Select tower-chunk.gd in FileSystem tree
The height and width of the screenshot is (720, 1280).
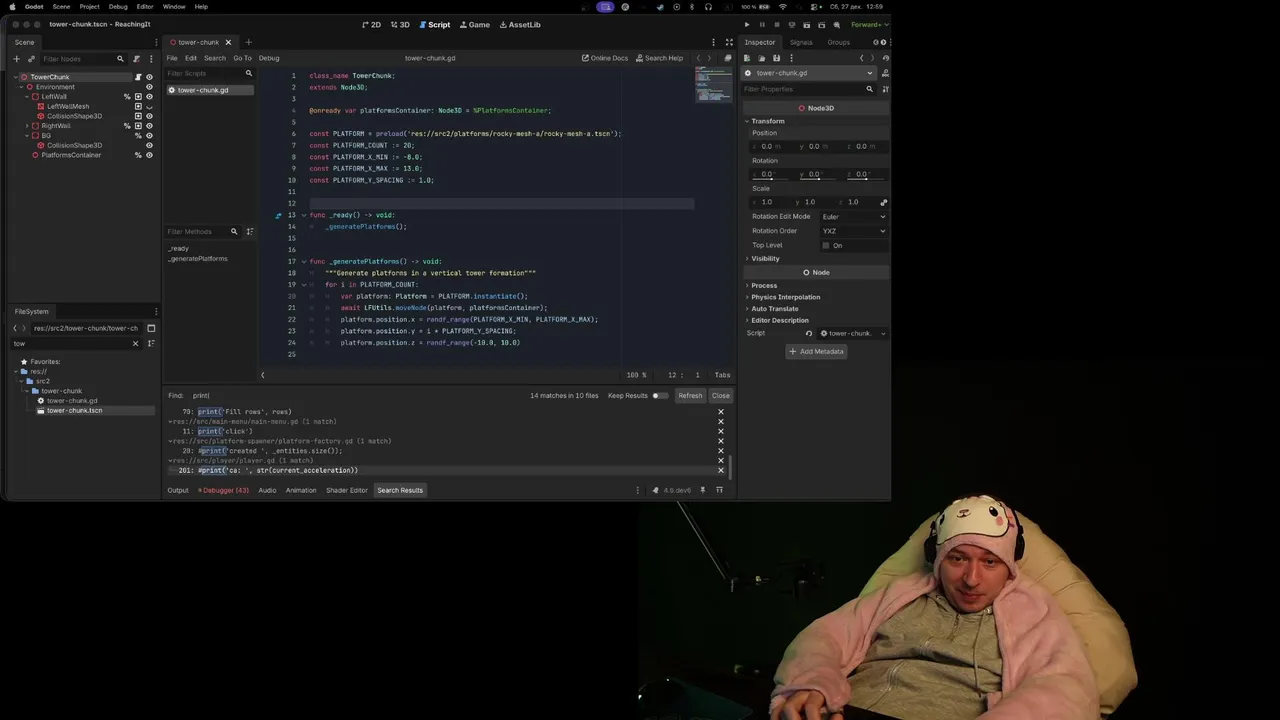pos(71,401)
